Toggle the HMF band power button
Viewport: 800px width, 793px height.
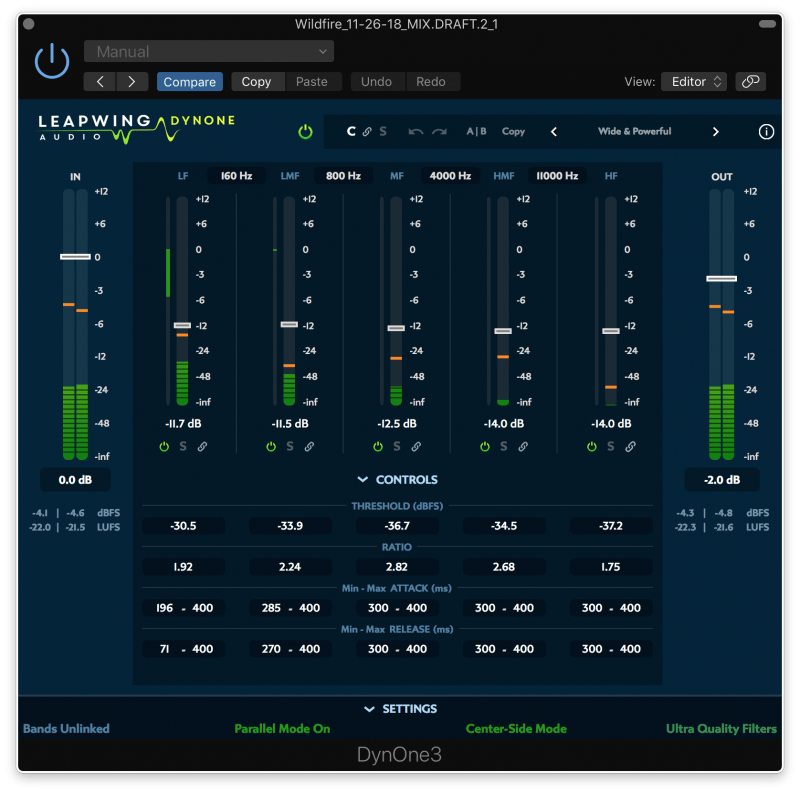[485, 447]
